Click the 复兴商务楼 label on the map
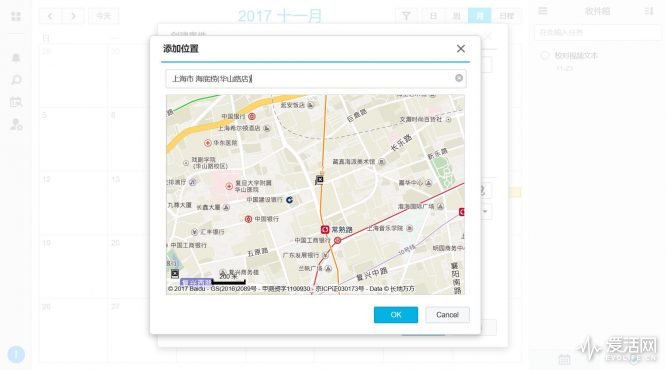Image resolution: width=666 pixels, height=370 pixels. click(243, 272)
